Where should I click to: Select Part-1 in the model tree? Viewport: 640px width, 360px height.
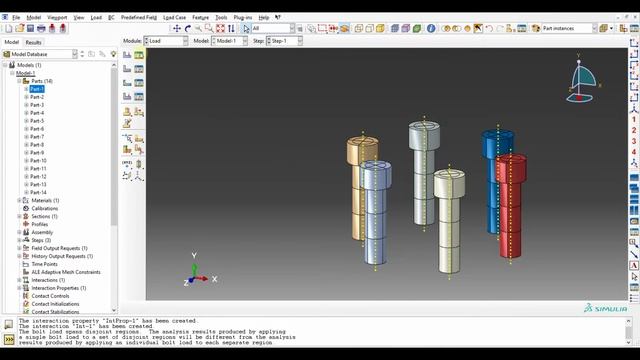[x=37, y=89]
